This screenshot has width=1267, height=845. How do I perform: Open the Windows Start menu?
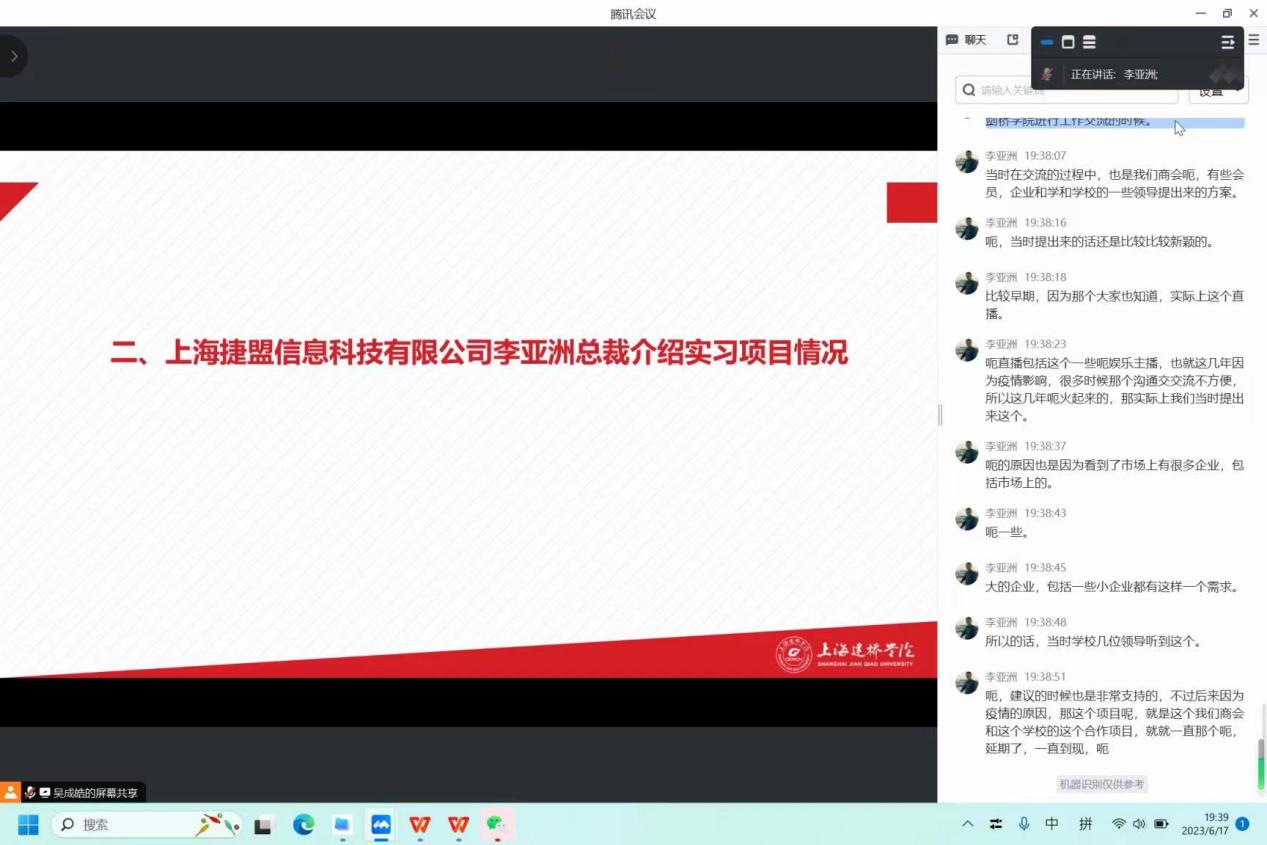tap(28, 825)
